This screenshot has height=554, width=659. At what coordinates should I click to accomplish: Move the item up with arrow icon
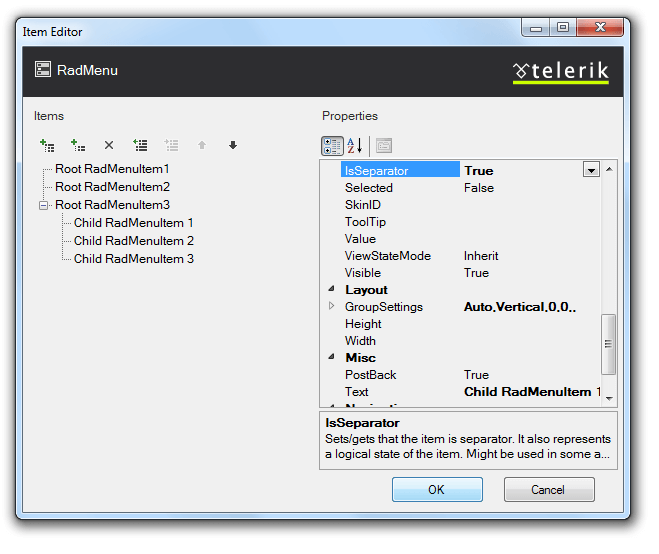[x=202, y=145]
